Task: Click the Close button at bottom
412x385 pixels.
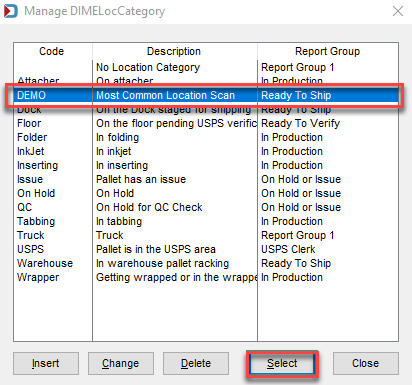Action: pos(366,363)
